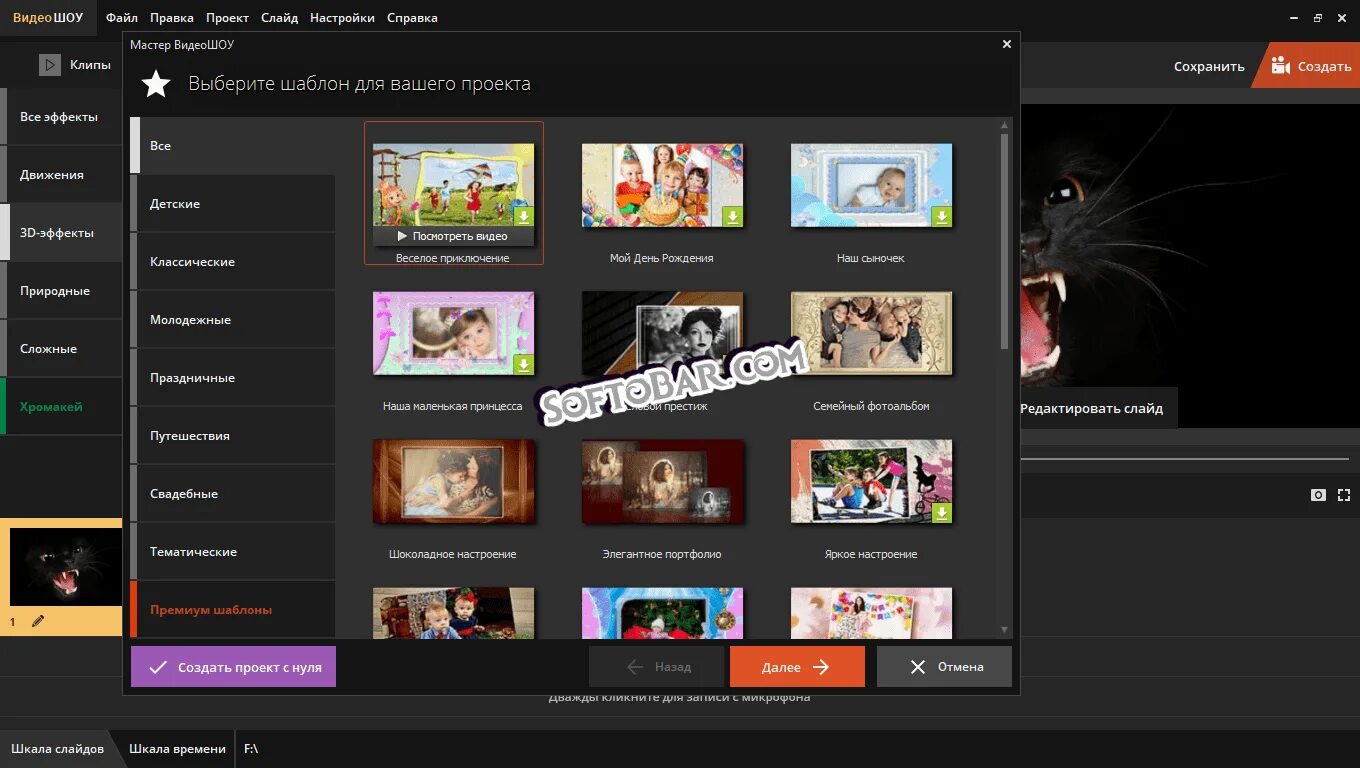This screenshot has width=1360, height=768.
Task: Select Природные in the effects sidebar
Action: click(61, 291)
